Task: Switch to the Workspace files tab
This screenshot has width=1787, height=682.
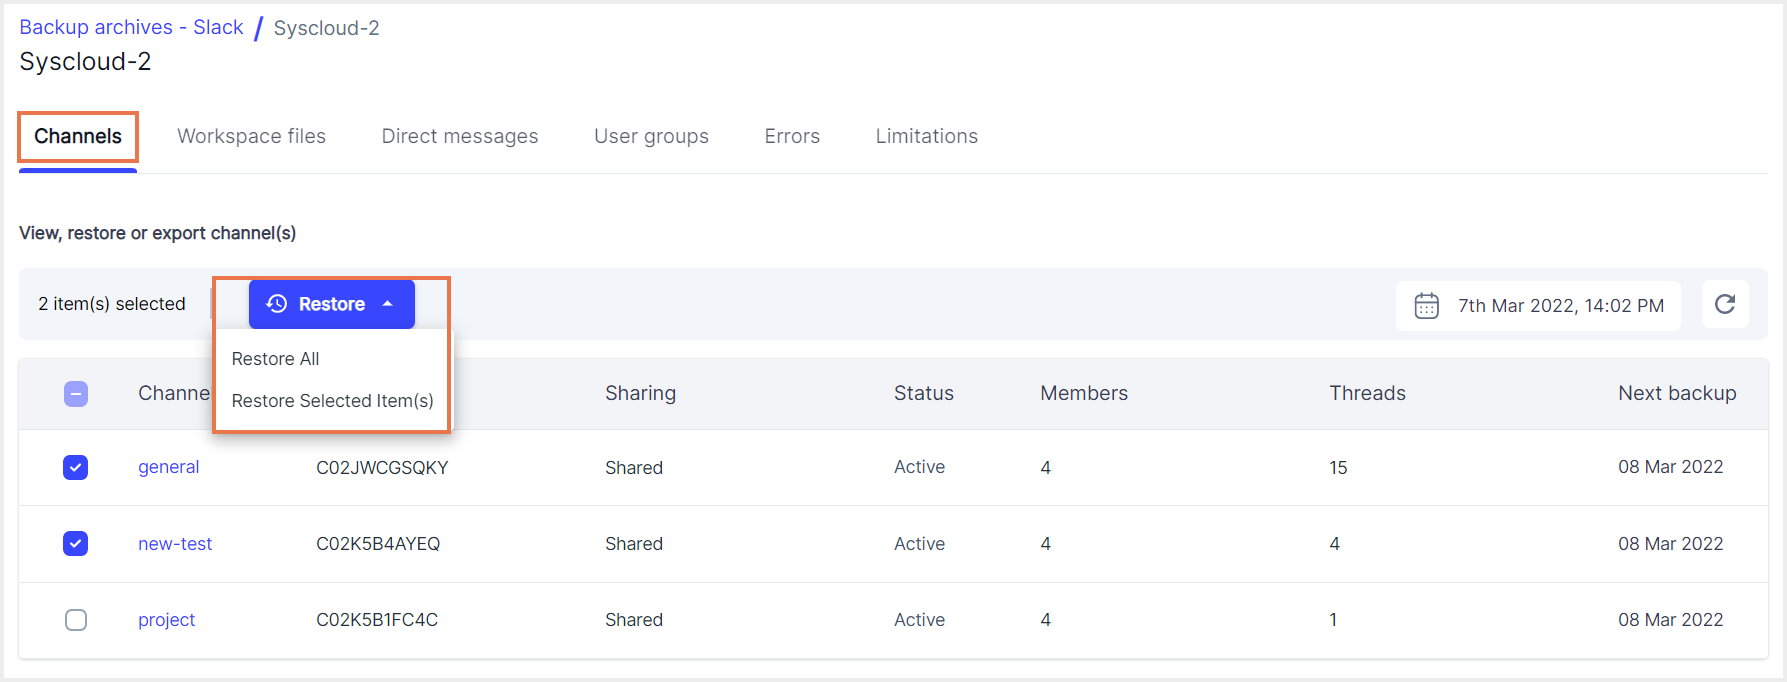Action: [251, 136]
